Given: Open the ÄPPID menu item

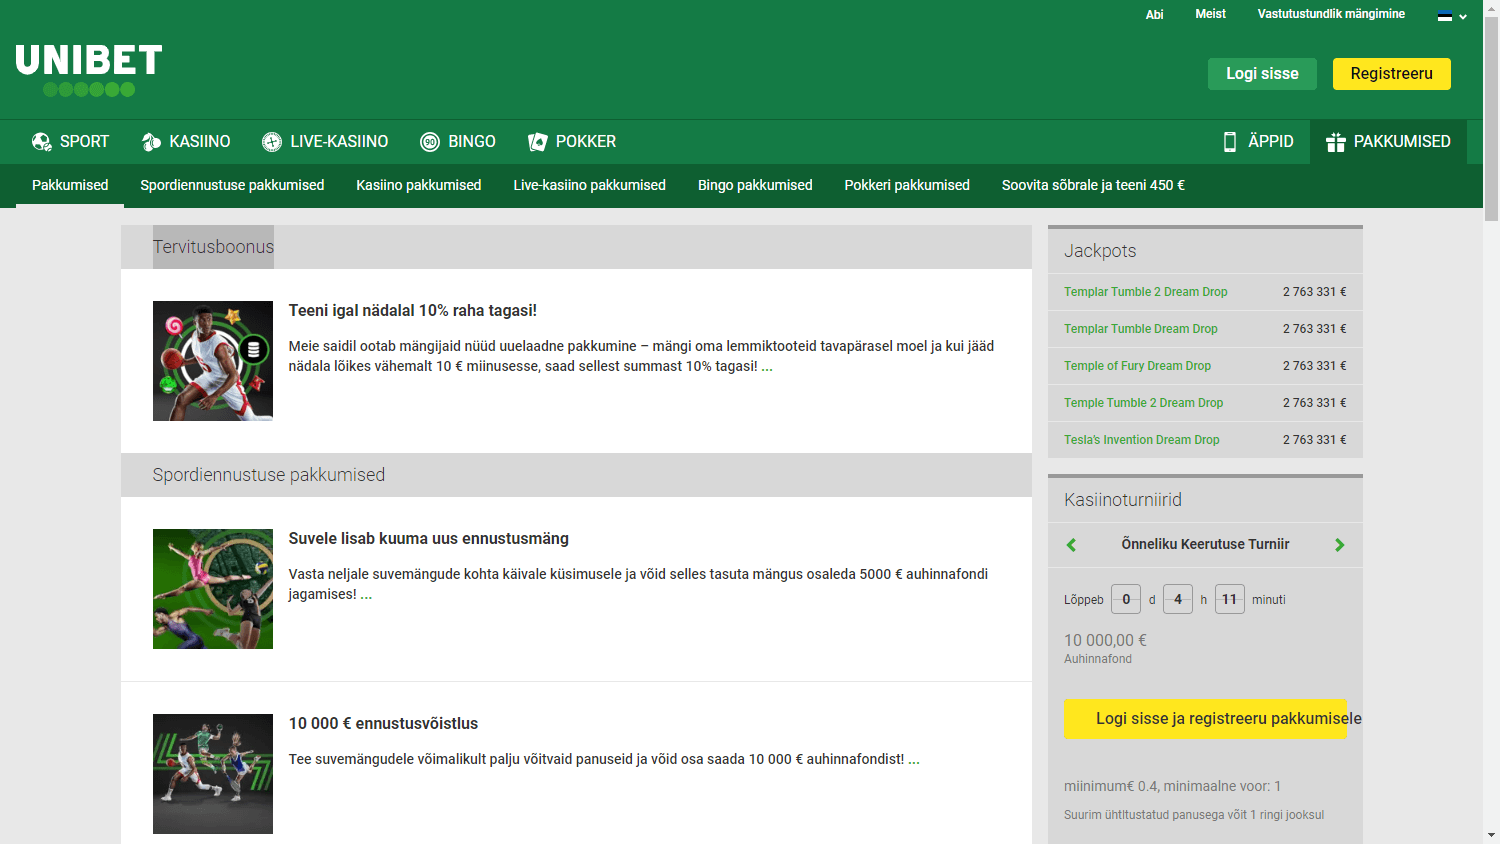Looking at the screenshot, I should pos(1258,142).
